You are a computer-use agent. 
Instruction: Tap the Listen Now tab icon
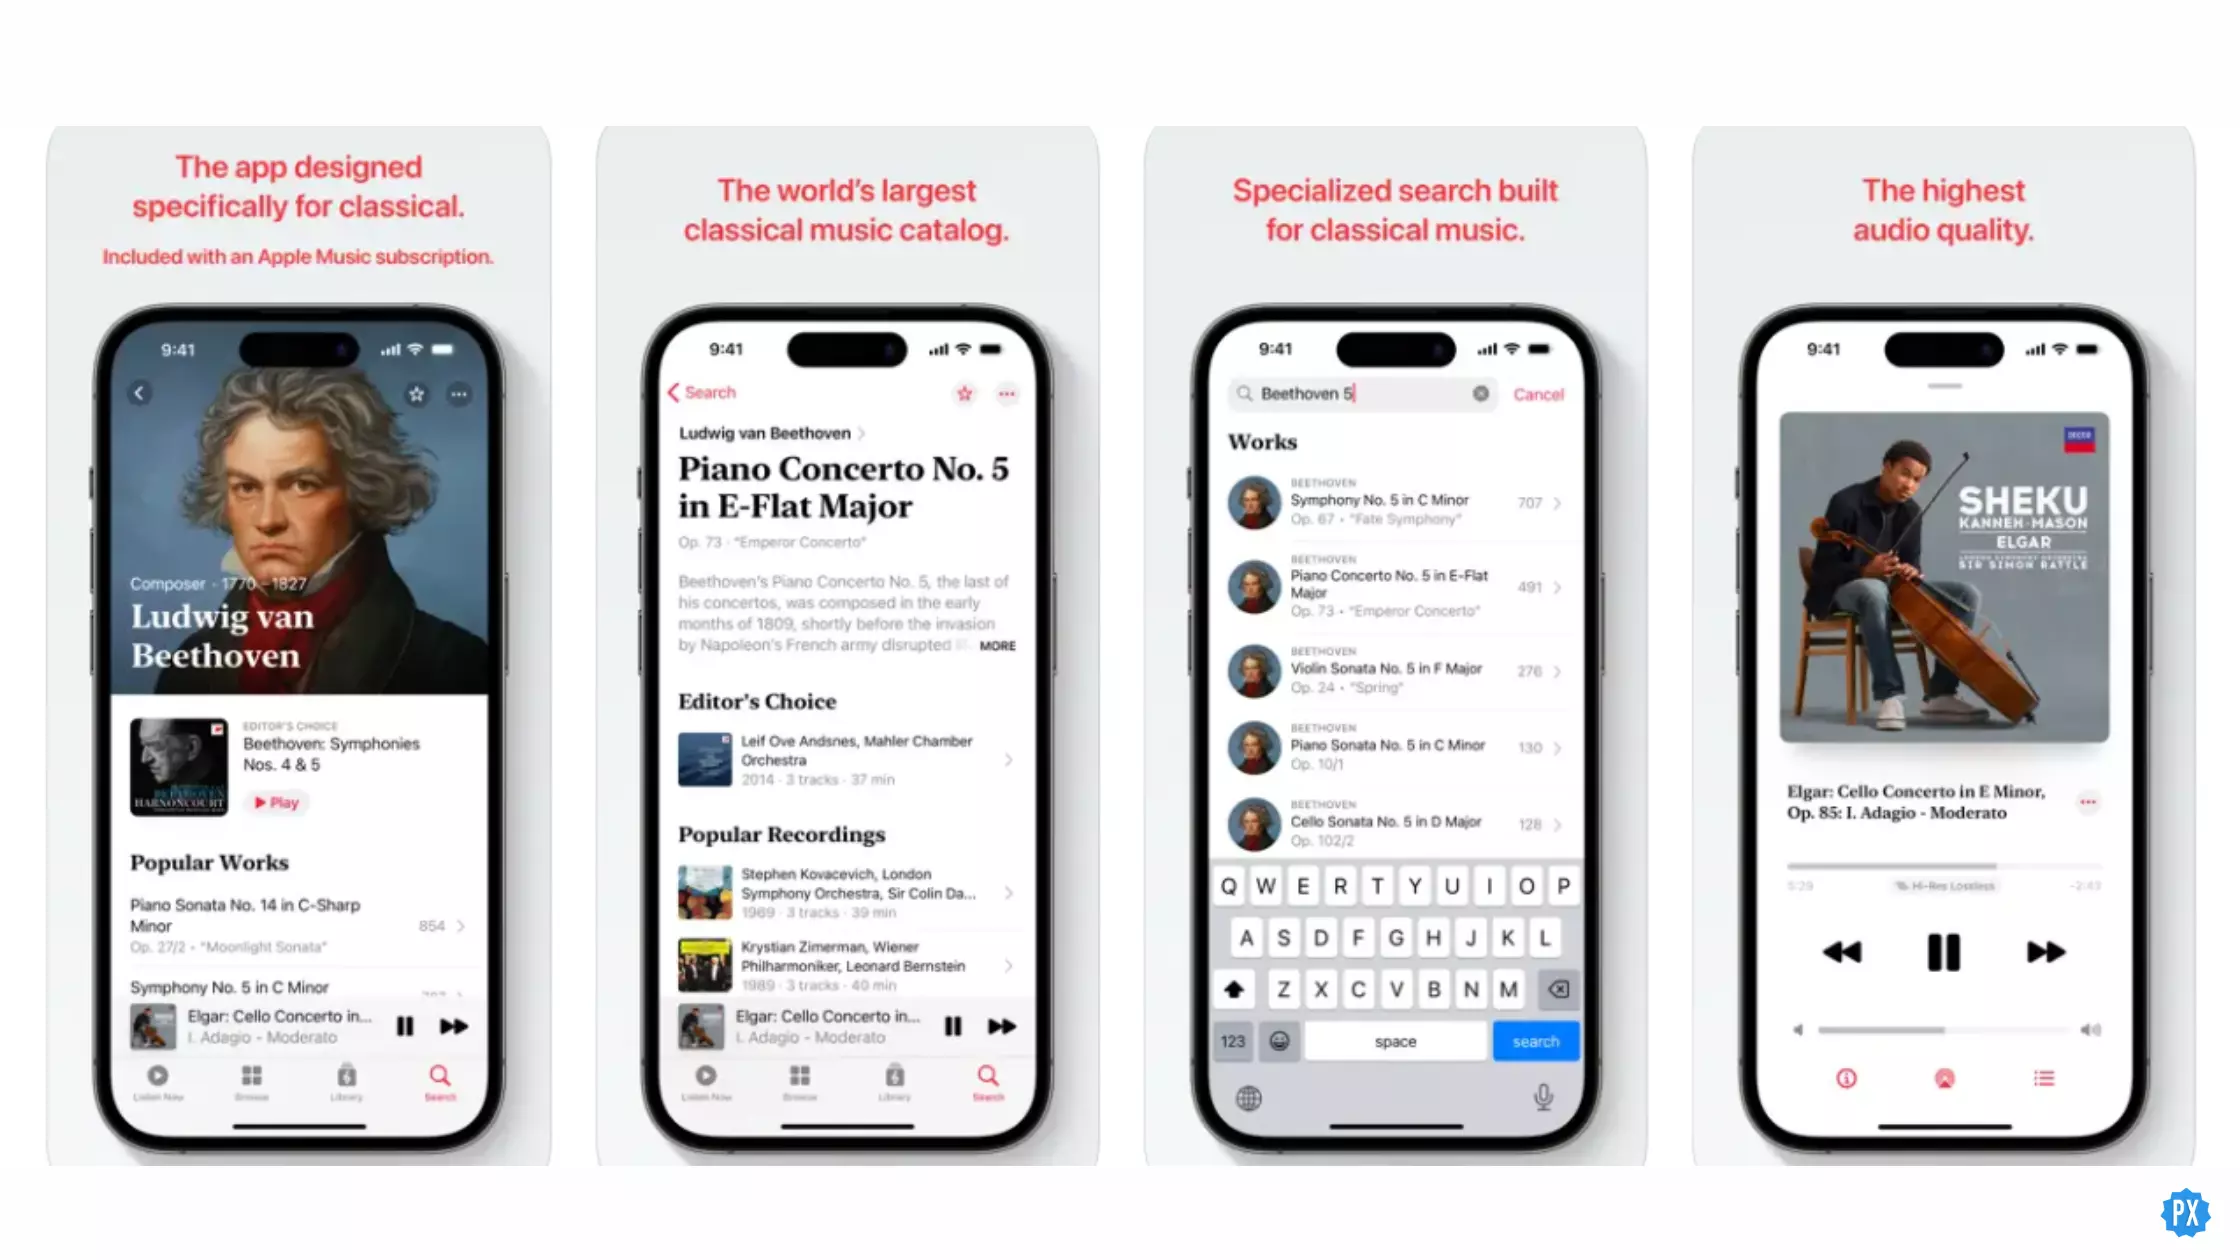[157, 1078]
